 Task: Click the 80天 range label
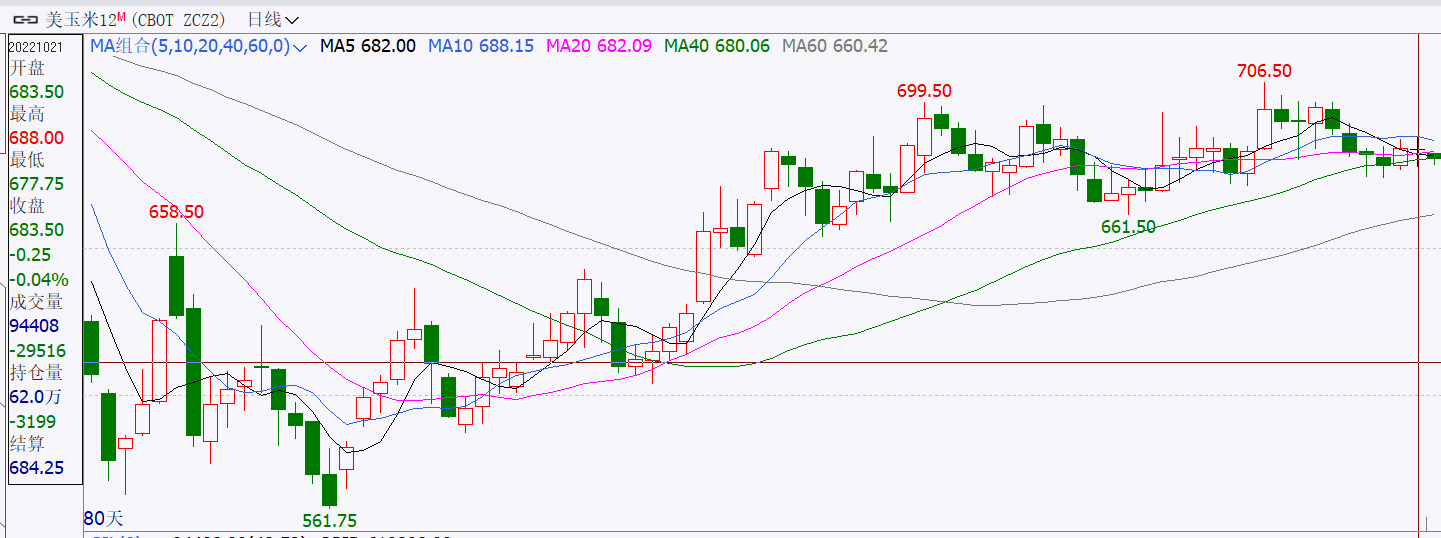(103, 519)
